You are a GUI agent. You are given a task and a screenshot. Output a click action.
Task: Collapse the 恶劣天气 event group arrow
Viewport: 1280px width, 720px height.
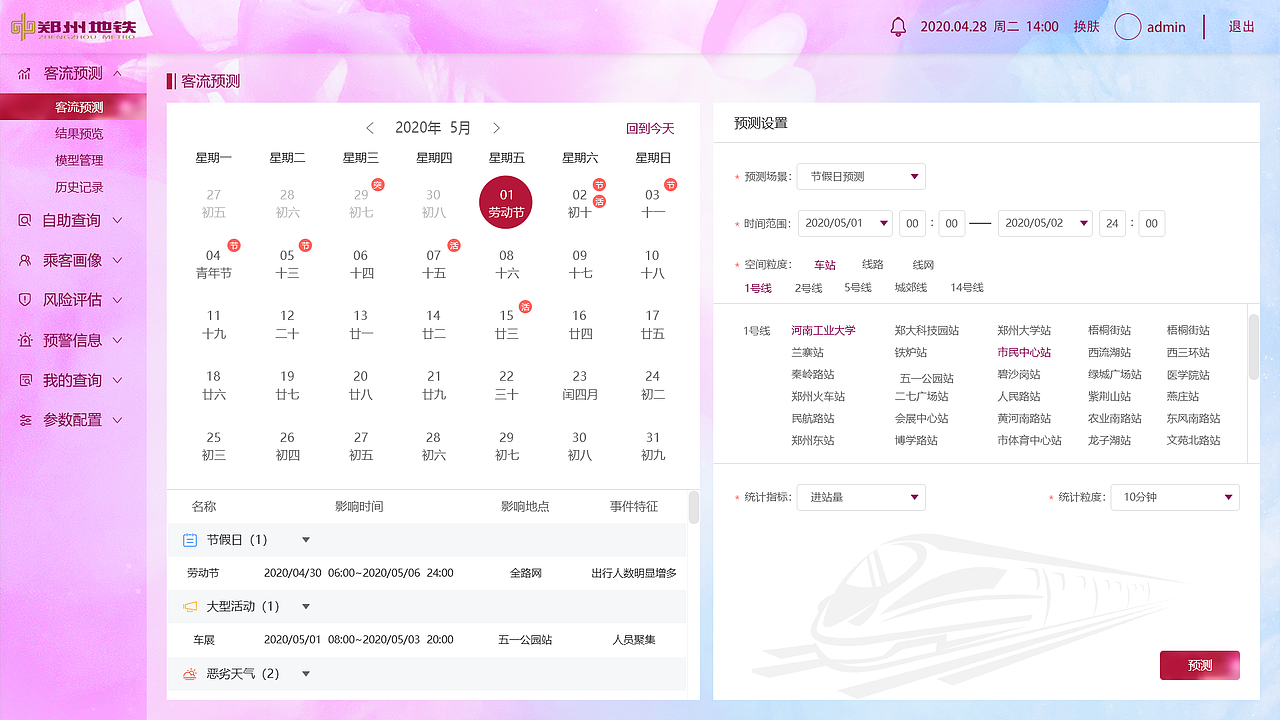pyautogui.click(x=306, y=674)
